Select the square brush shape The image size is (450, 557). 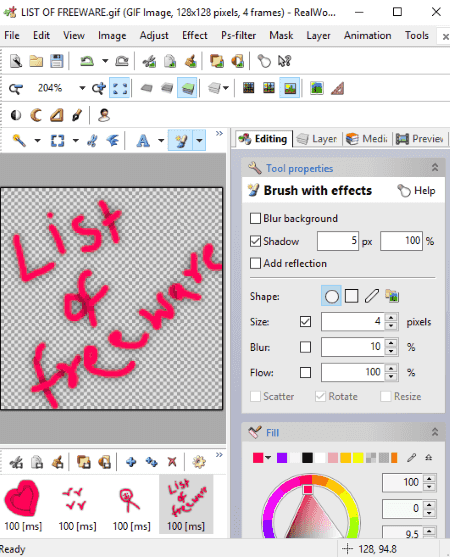[x=352, y=296]
